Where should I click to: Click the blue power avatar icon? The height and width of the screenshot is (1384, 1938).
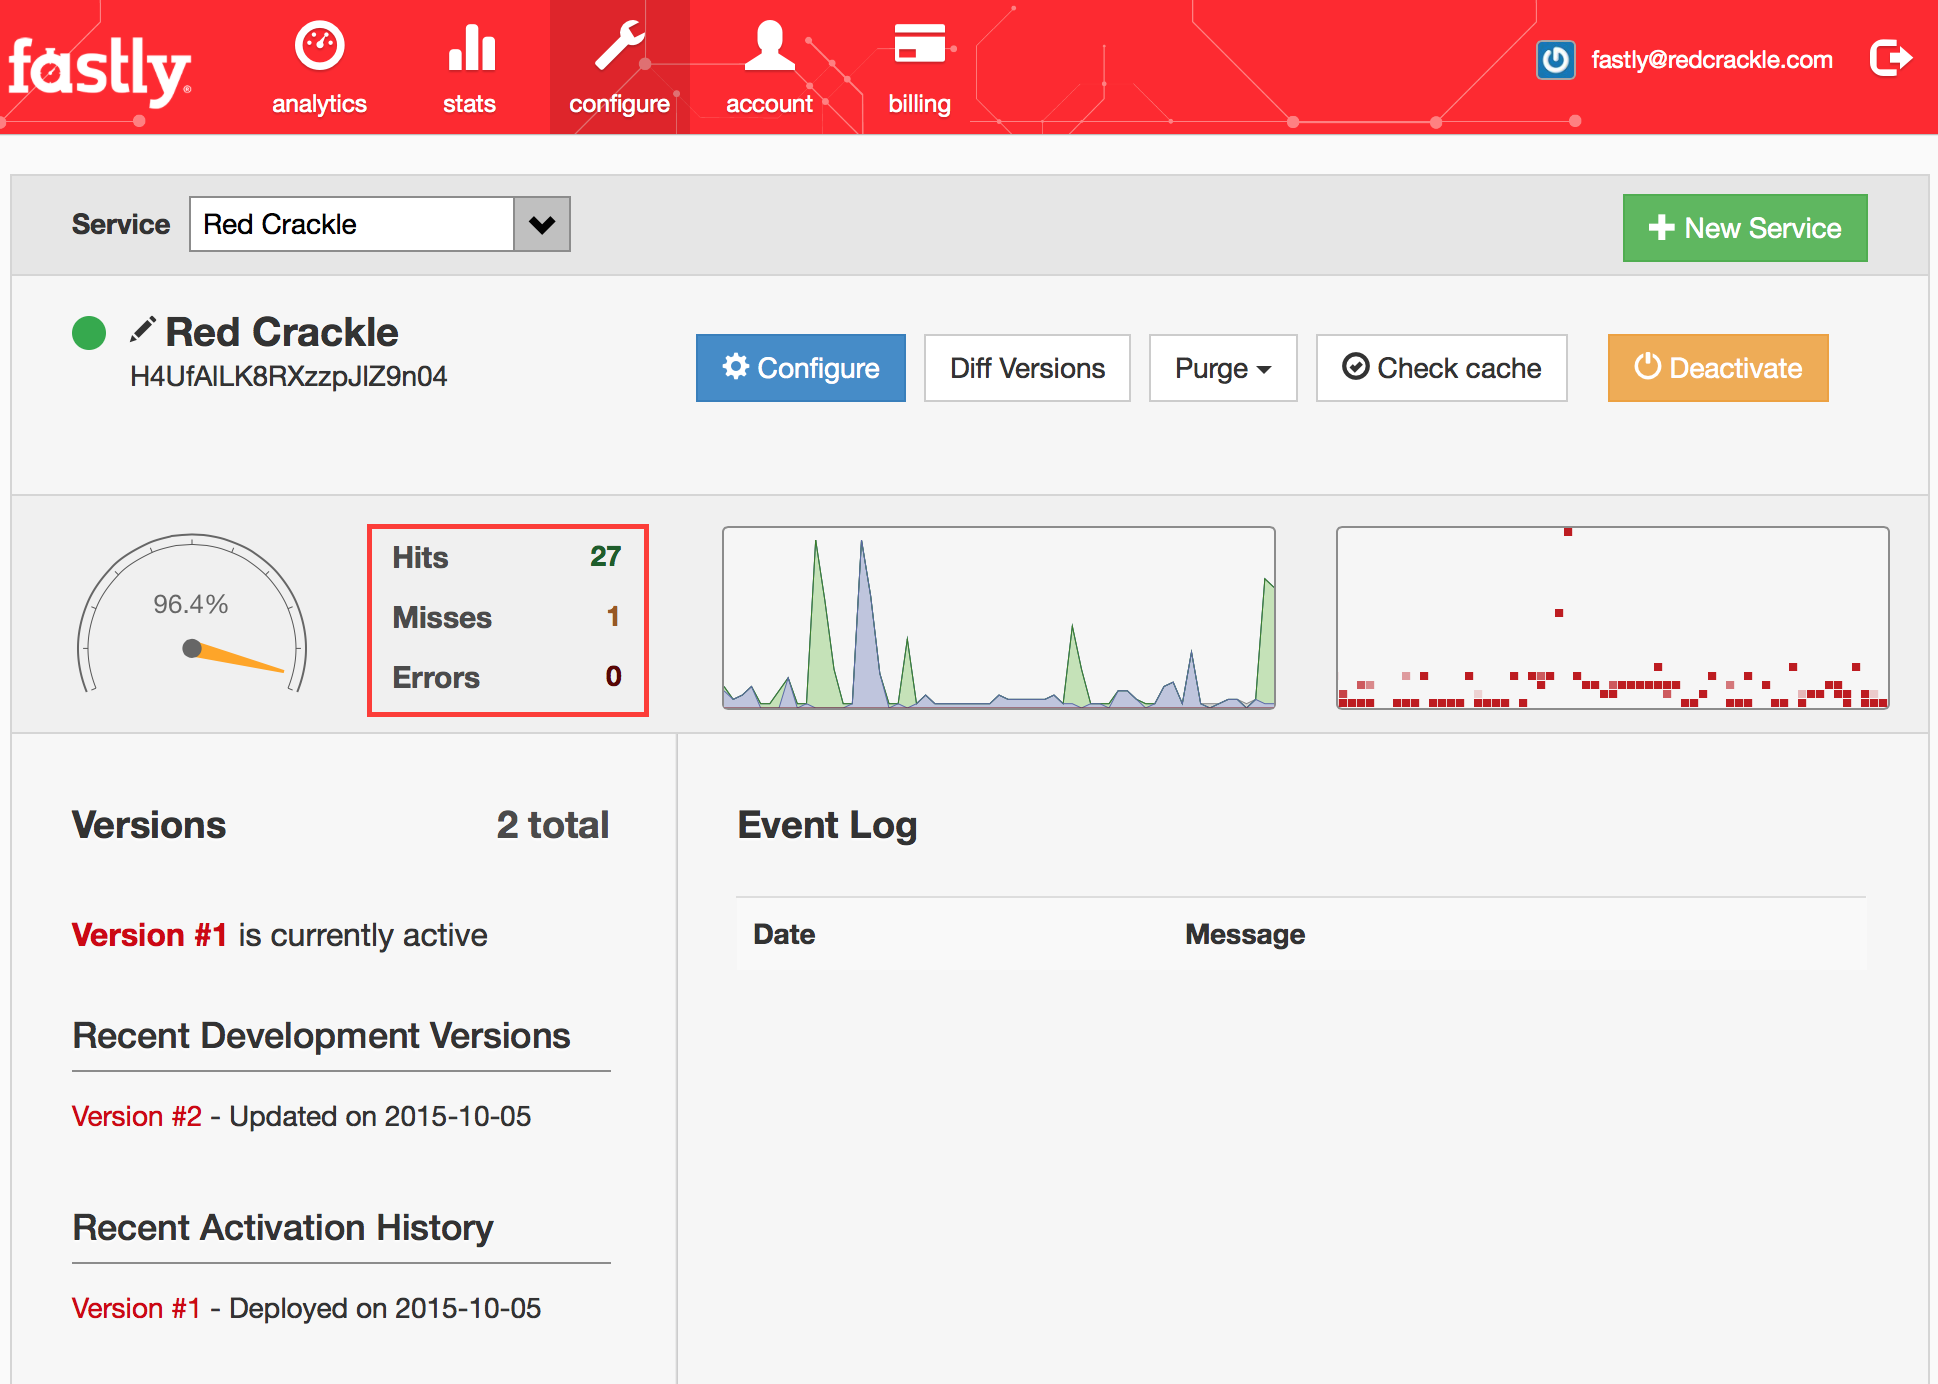[1555, 60]
